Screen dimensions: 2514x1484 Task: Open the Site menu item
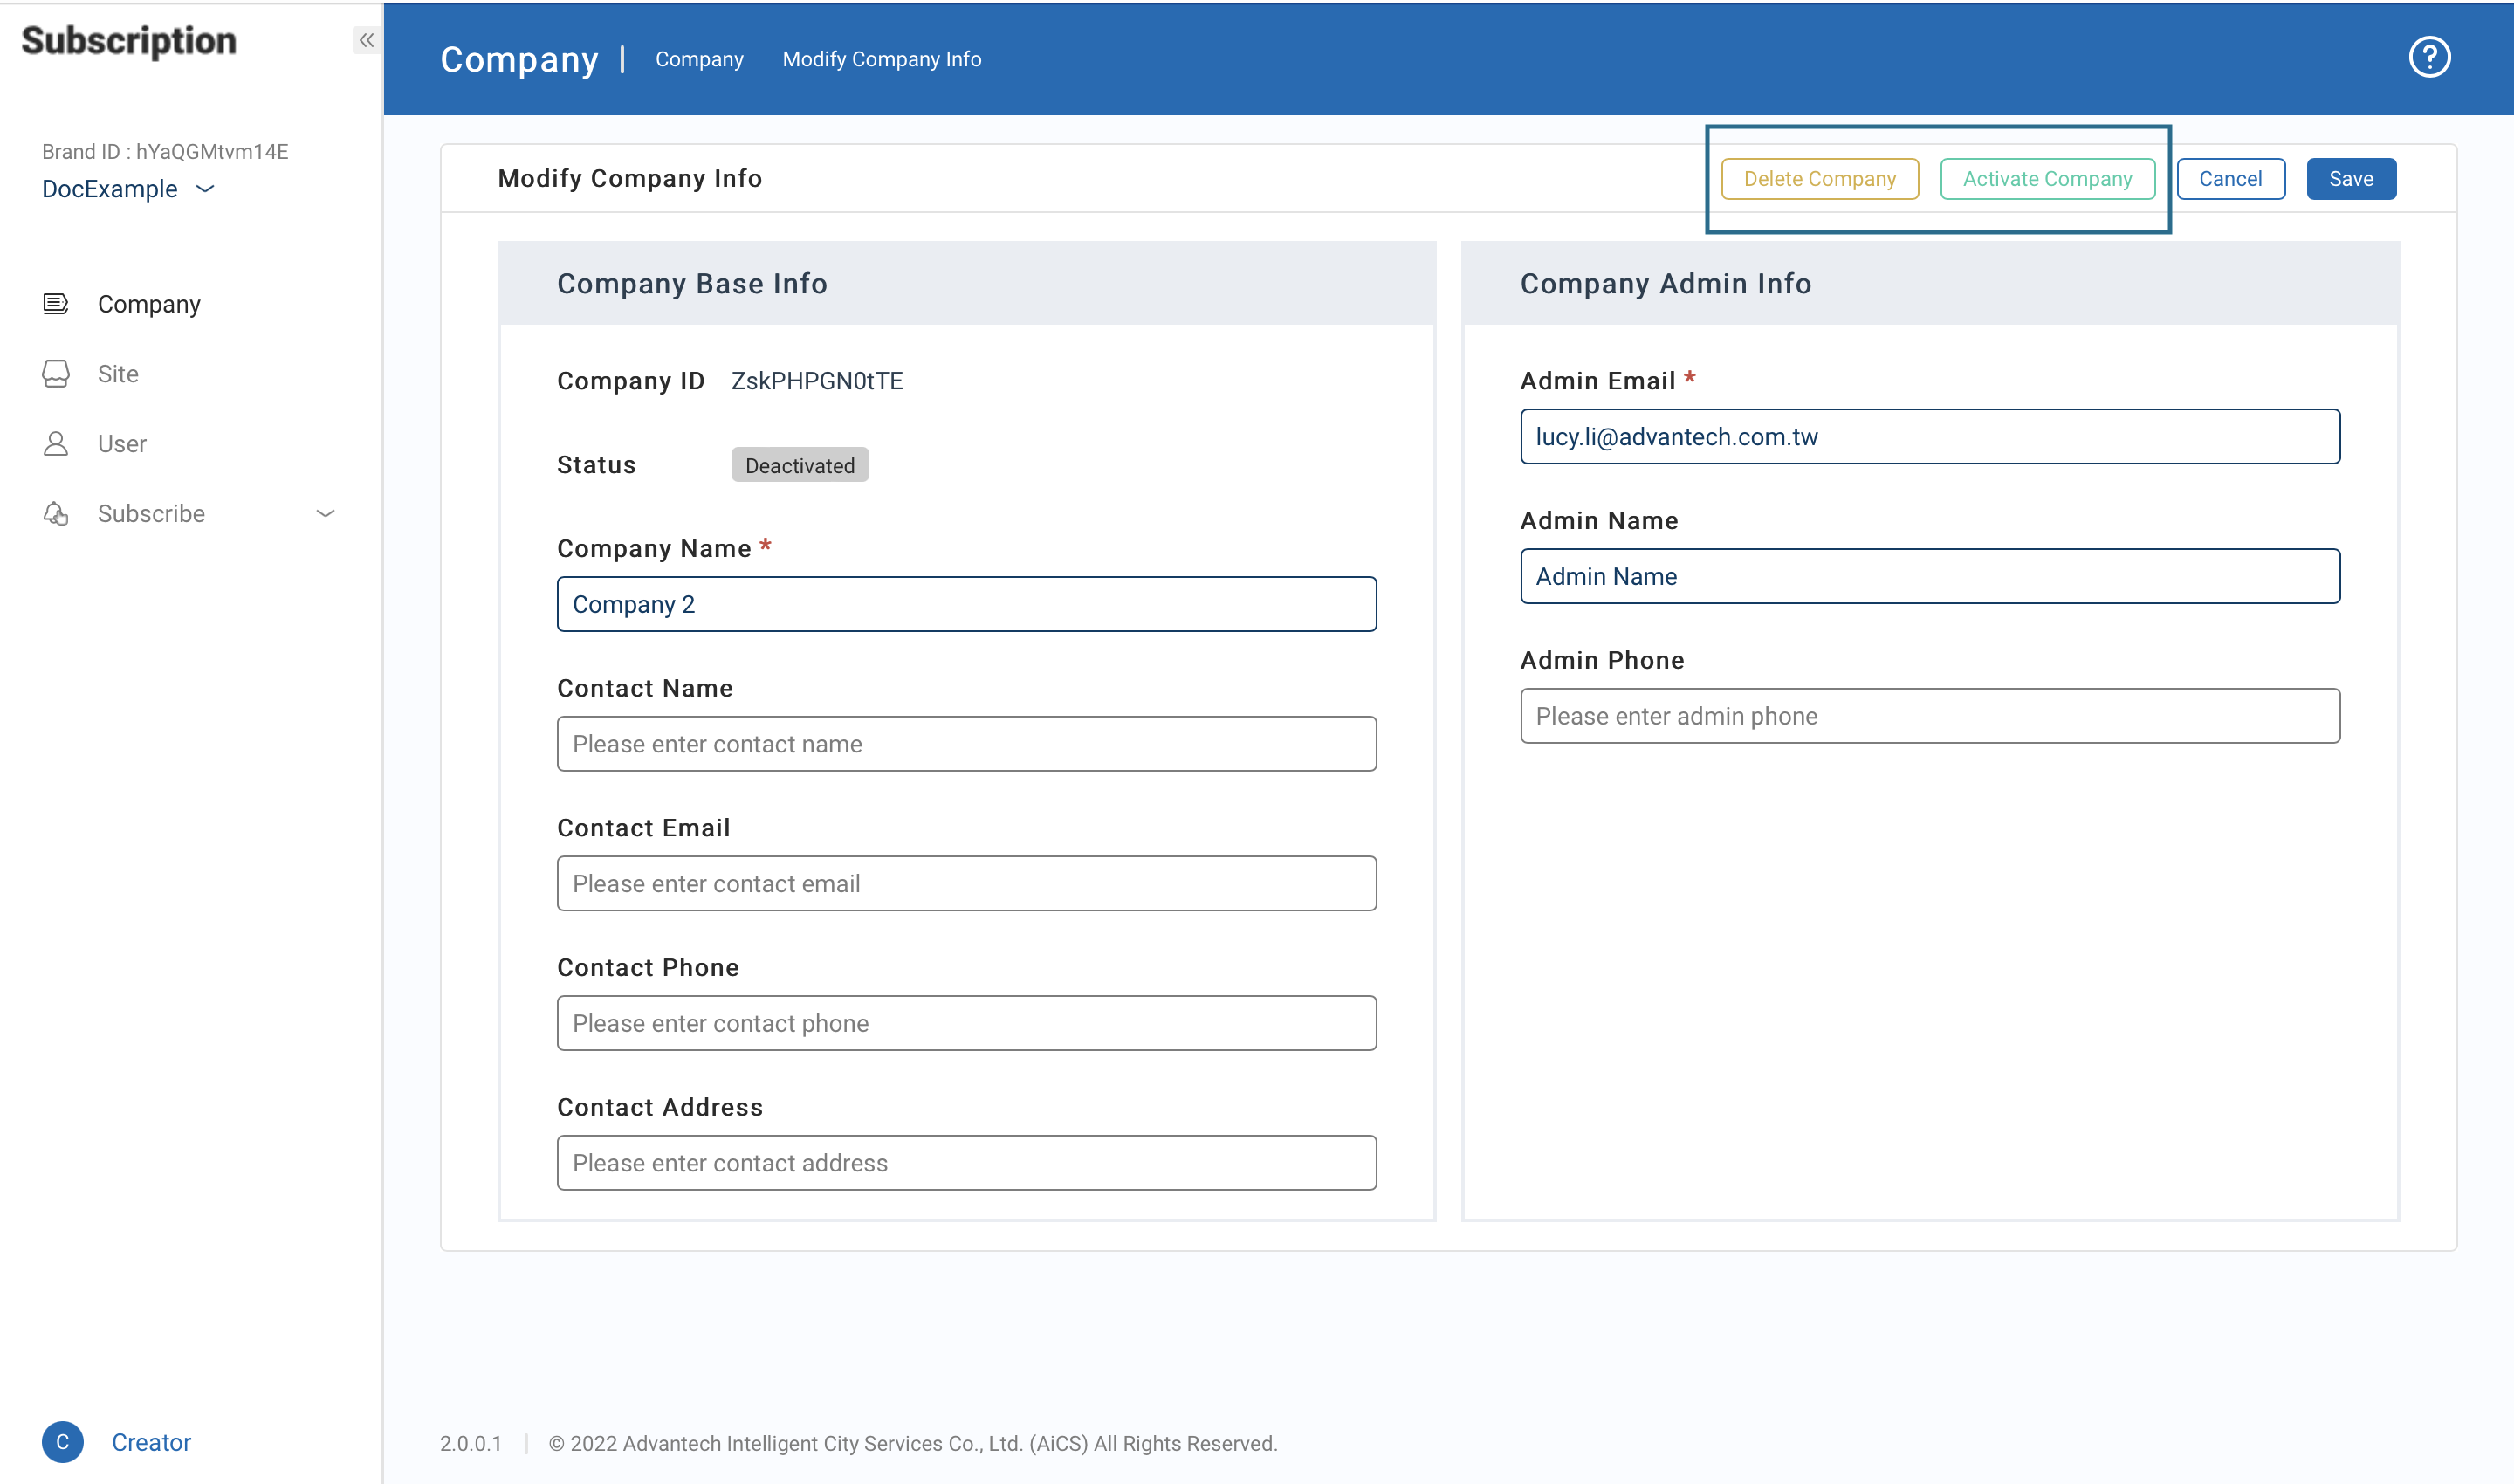pyautogui.click(x=118, y=374)
